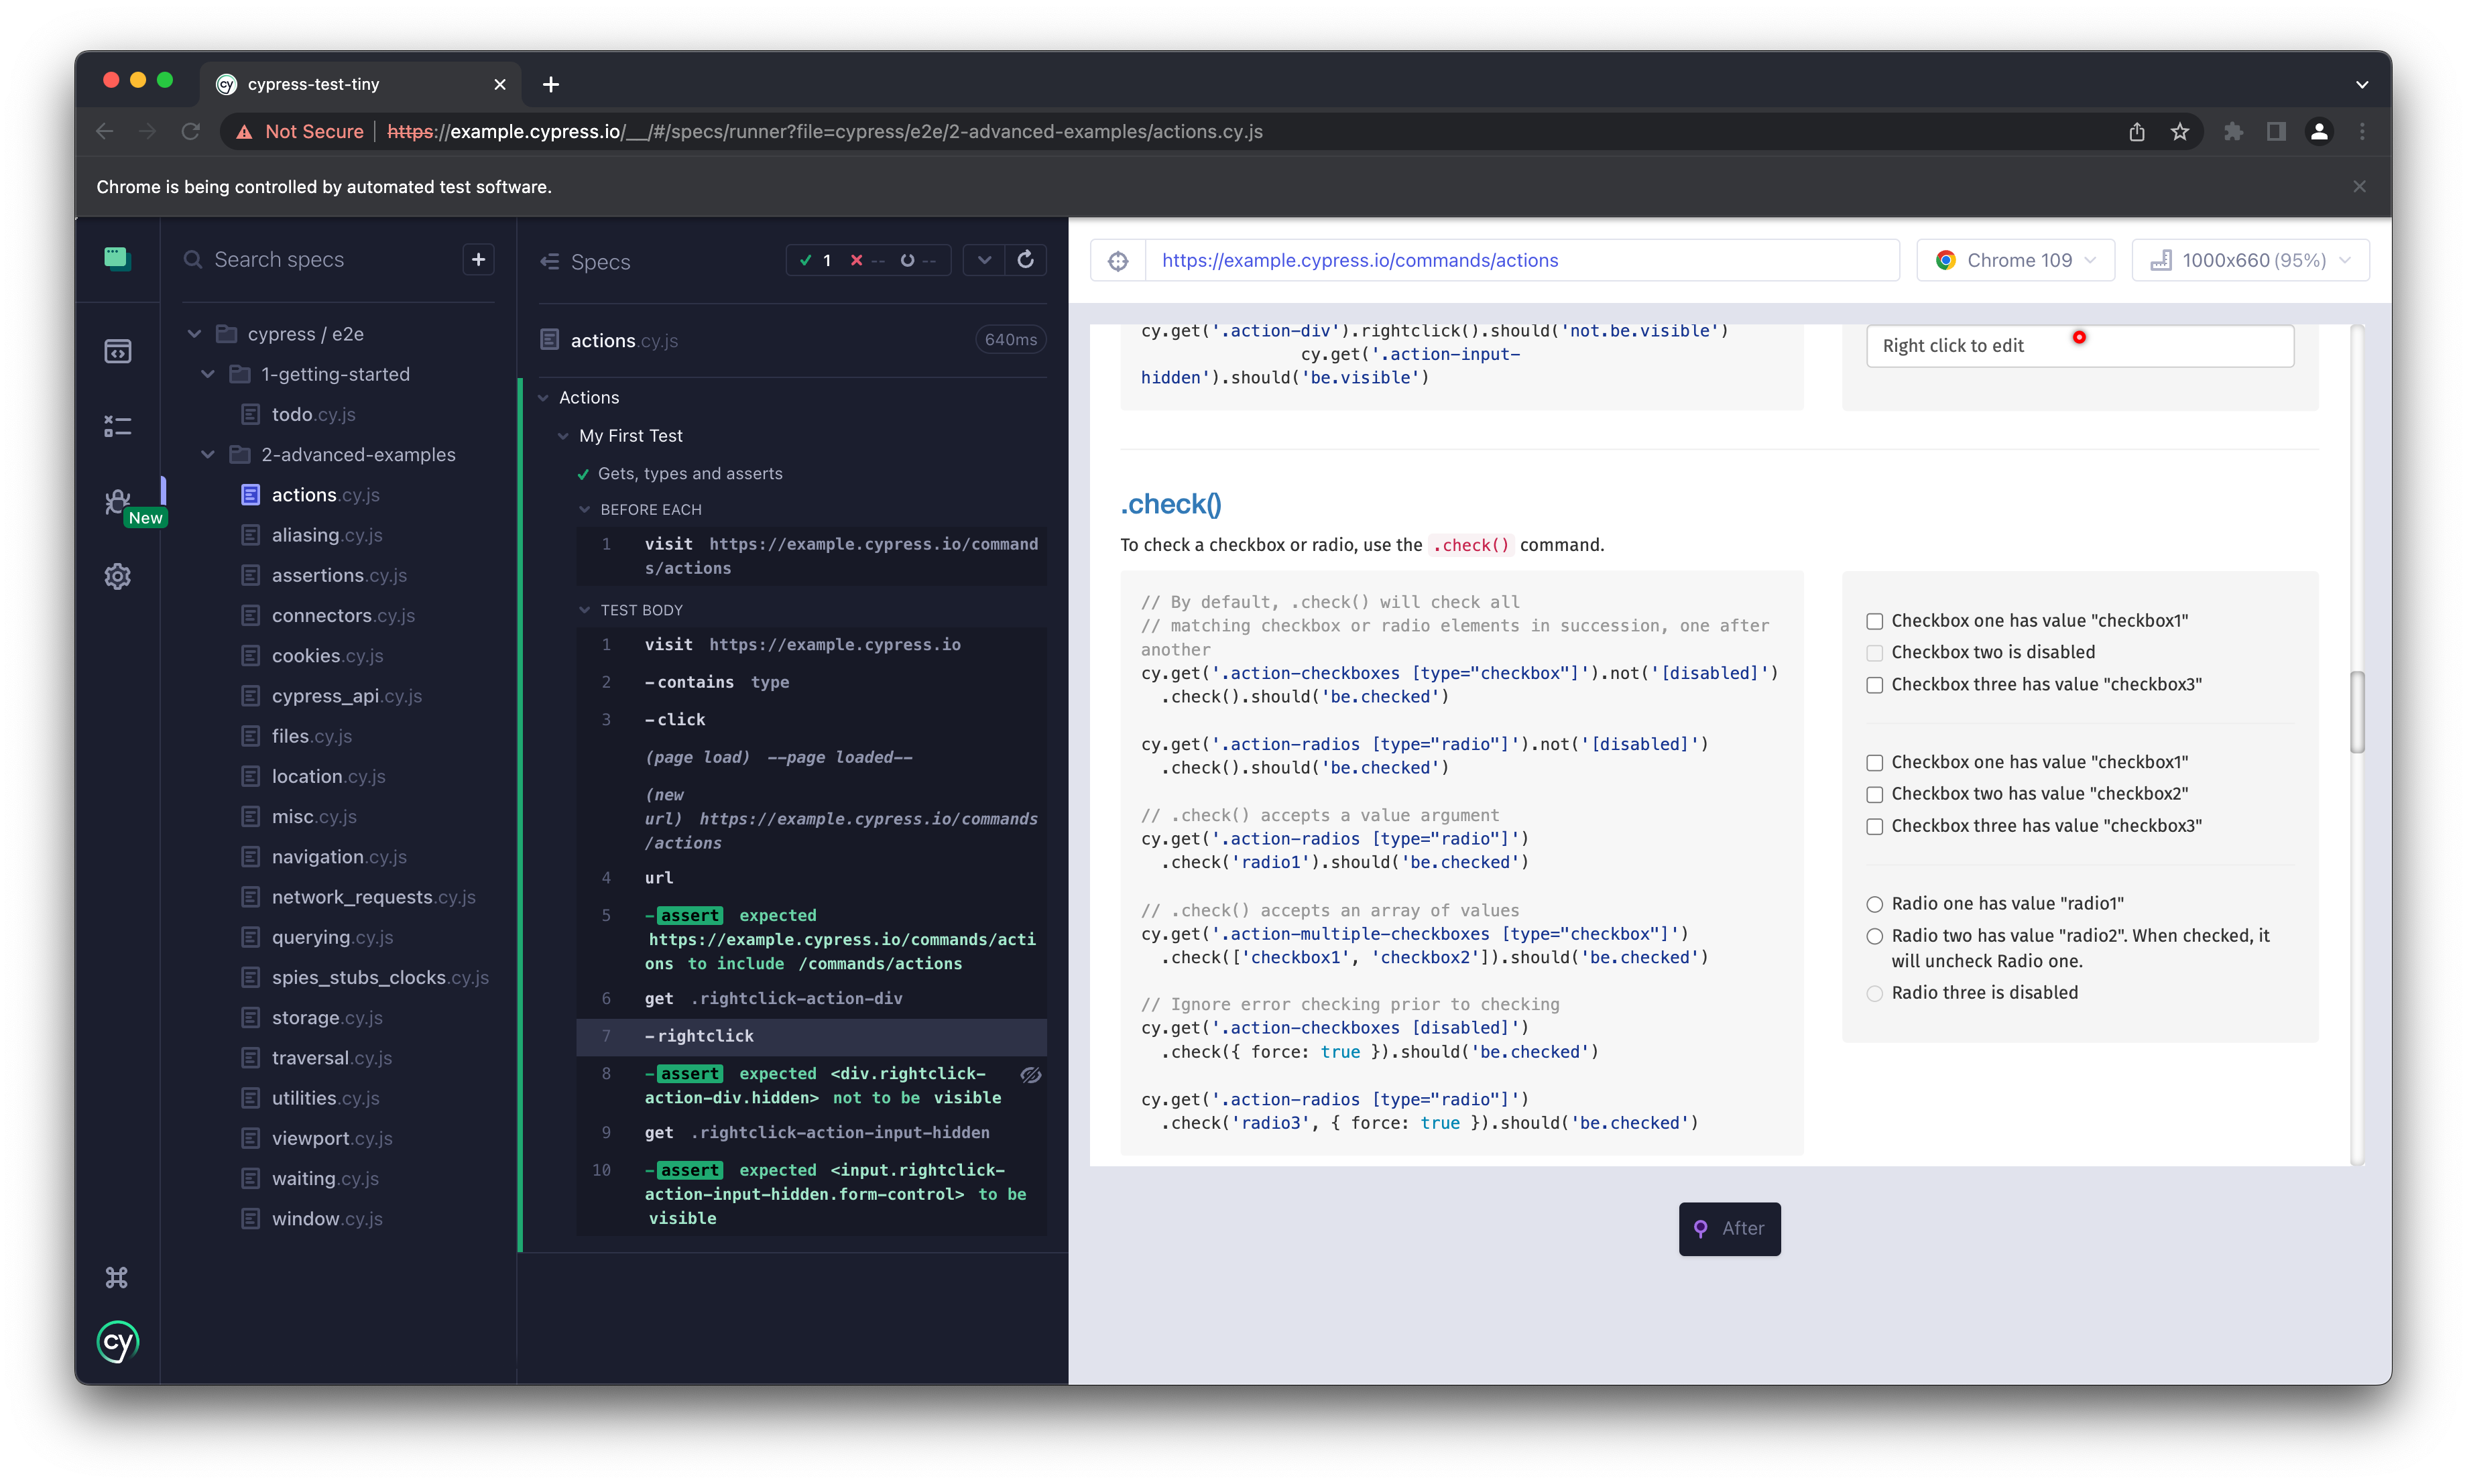Collapse My First Test chevron
This screenshot has height=1484, width=2467.
tap(563, 436)
